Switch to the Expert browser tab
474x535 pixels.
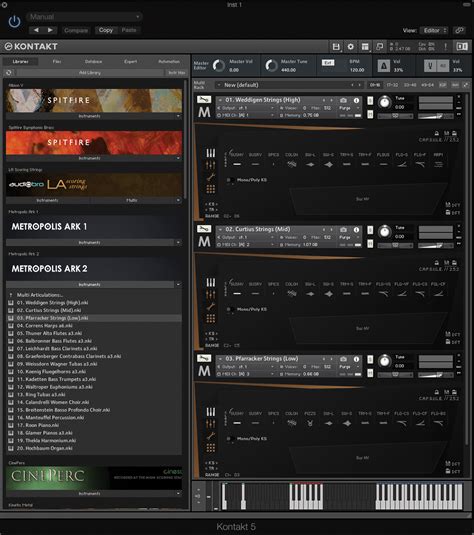(131, 62)
